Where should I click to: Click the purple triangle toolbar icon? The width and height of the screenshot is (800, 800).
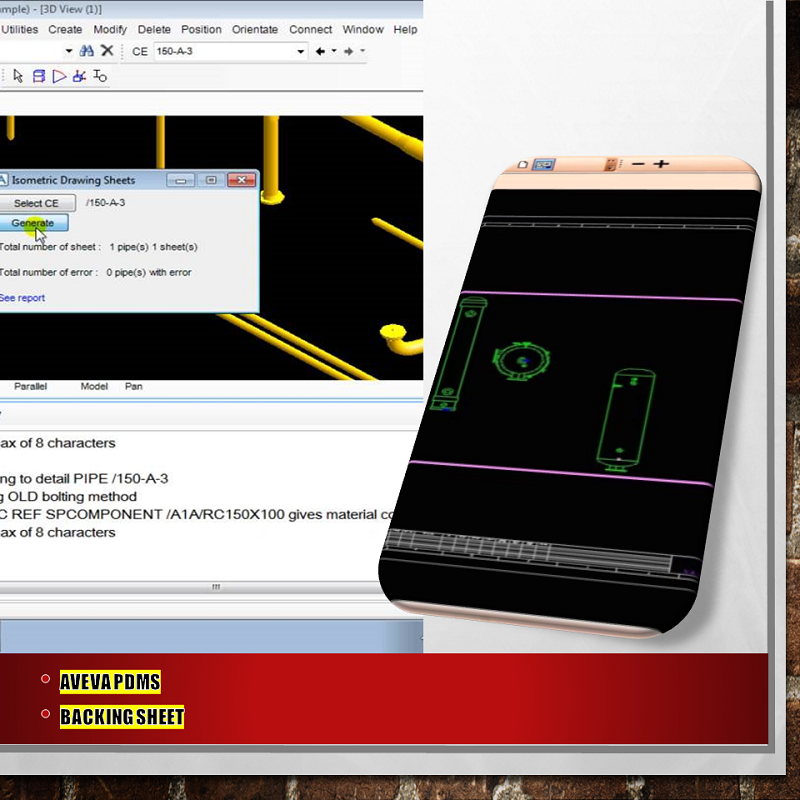pyautogui.click(x=59, y=76)
